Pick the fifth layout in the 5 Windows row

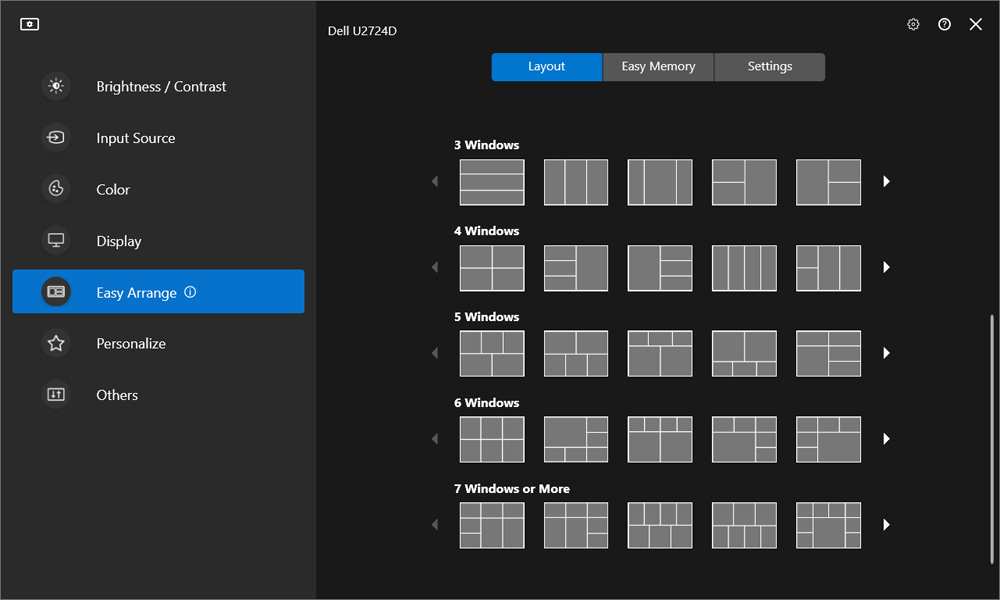828,354
